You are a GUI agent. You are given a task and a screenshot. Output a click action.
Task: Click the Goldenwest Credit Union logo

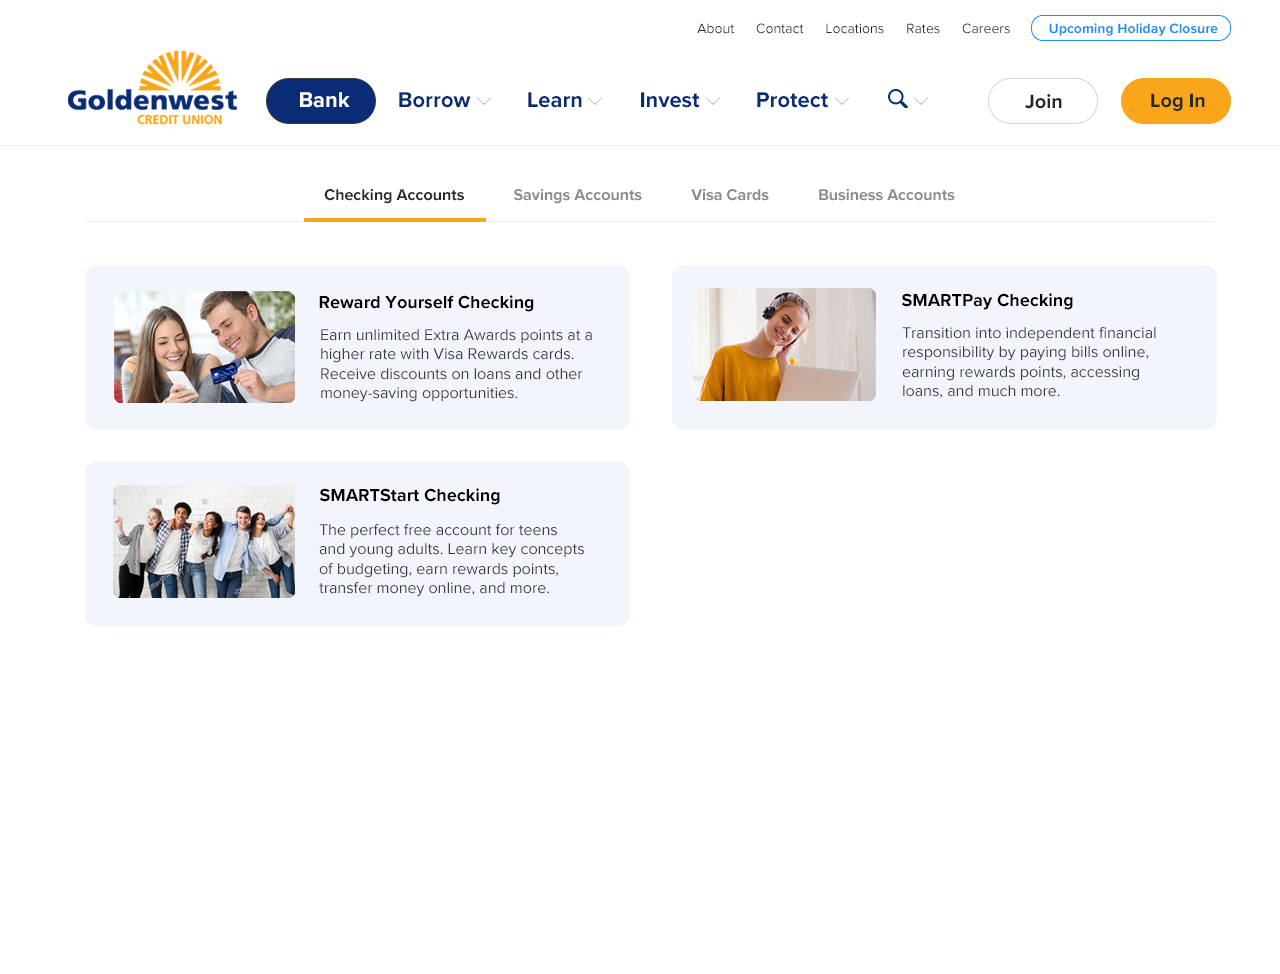[x=152, y=89]
